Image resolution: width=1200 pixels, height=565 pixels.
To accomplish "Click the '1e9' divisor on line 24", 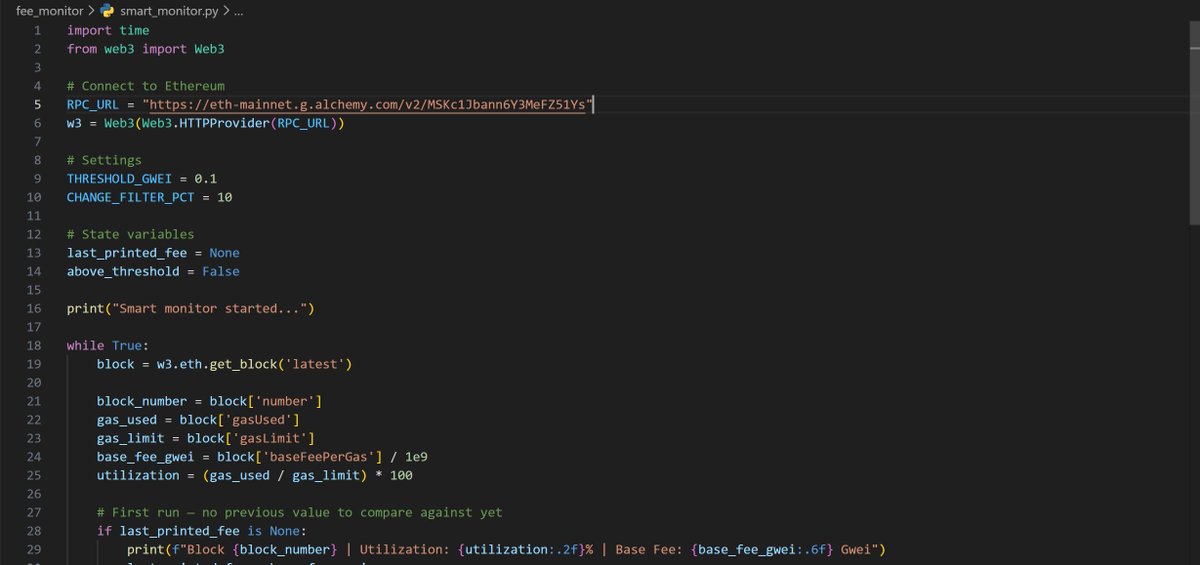I will click(x=417, y=456).
